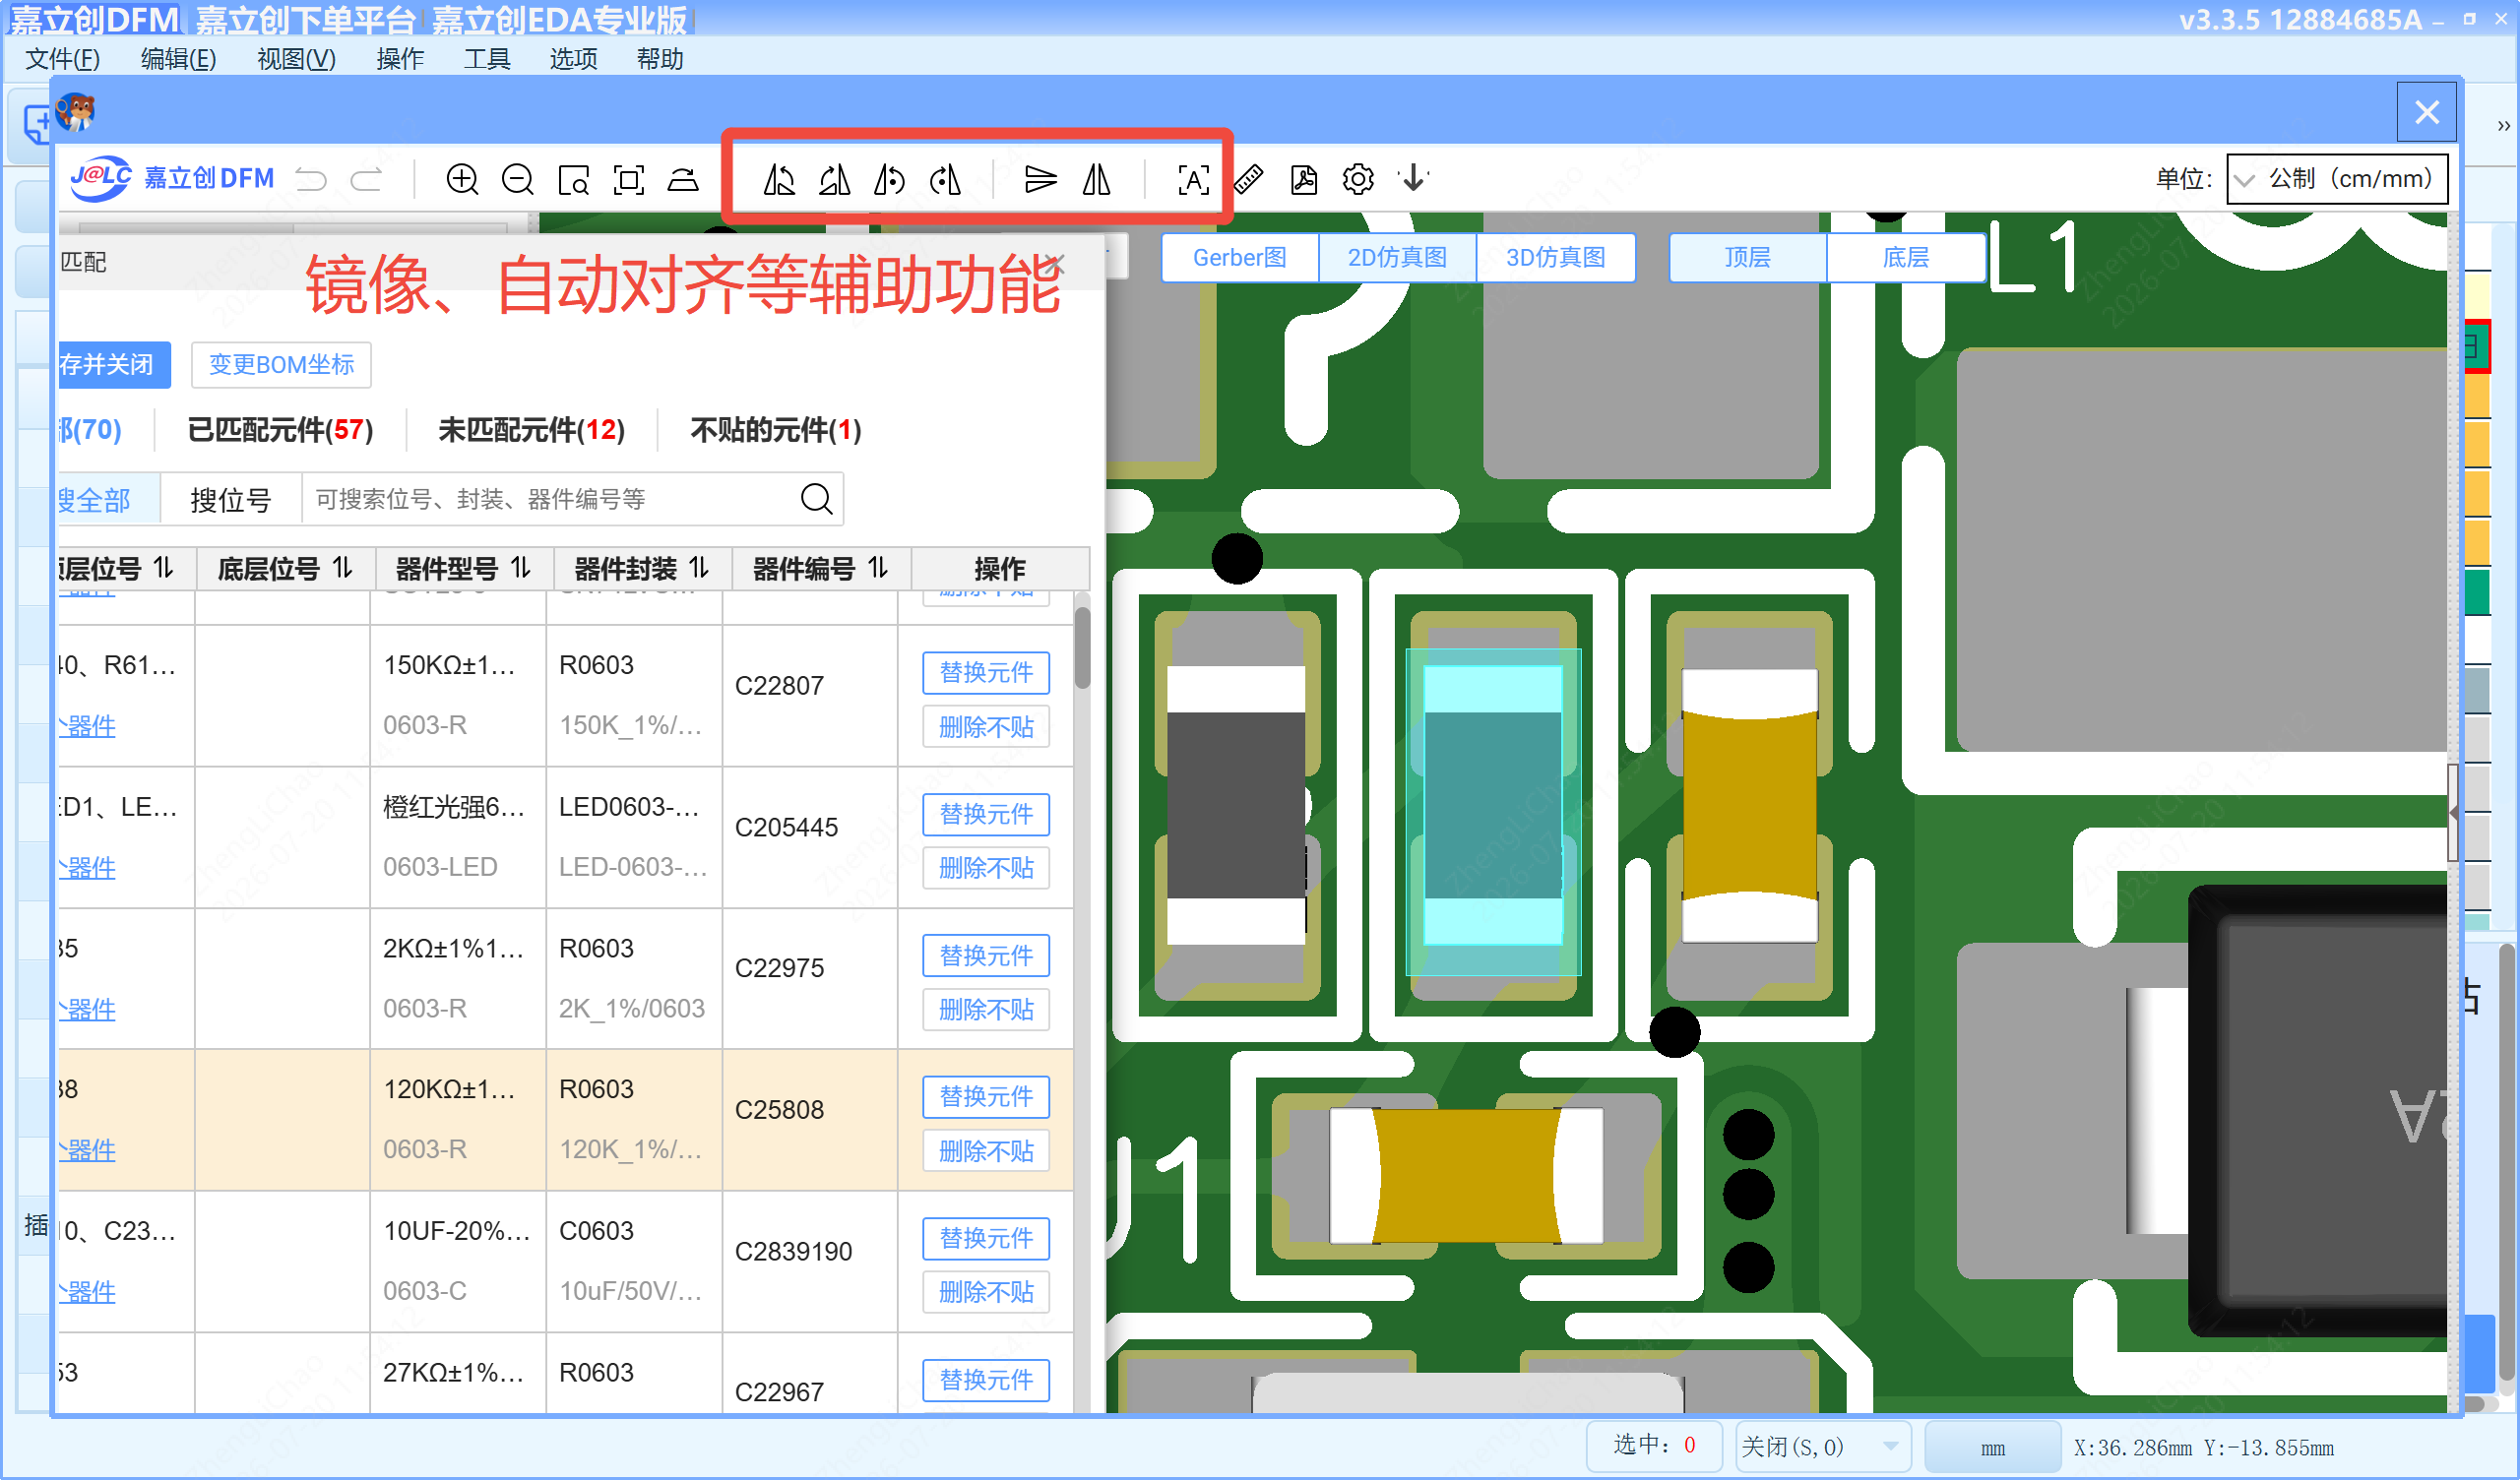Screen dimensions: 2520x1480
Task: Click the 嘉立创下单平台 title link
Action: point(305,19)
